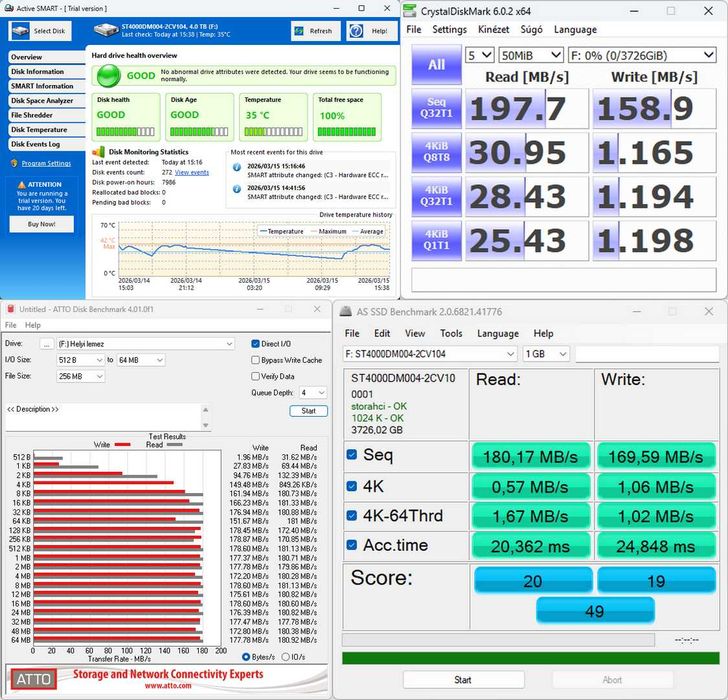Open ATTO Help menu
This screenshot has height=700, width=728.
[x=32, y=325]
